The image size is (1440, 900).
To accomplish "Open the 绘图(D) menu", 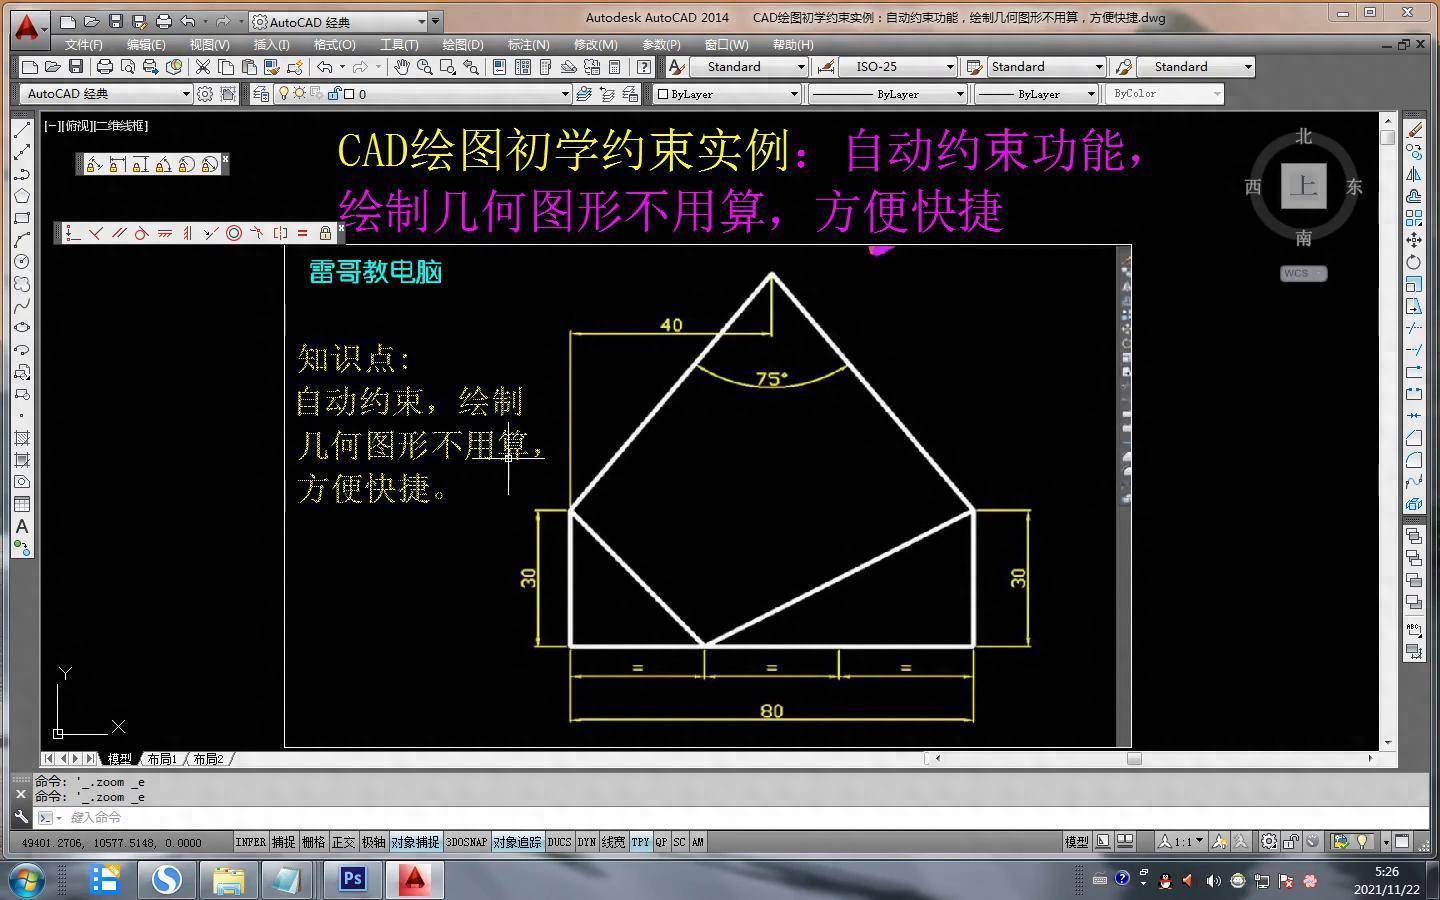I will [x=462, y=45].
